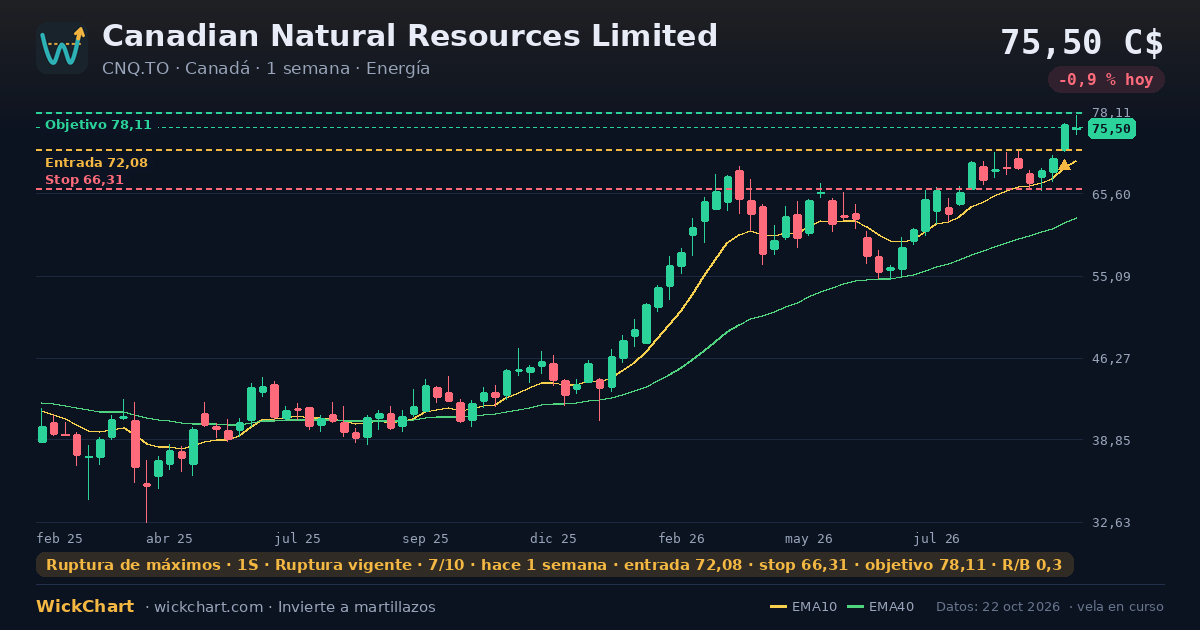Click the 55,09 axis value
Image resolution: width=1200 pixels, height=630 pixels.
(x=1111, y=276)
